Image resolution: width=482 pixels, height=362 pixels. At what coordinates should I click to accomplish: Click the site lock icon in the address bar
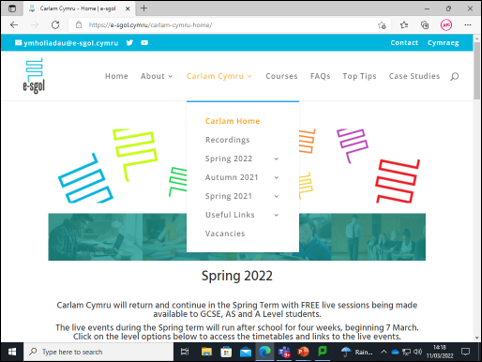coord(79,25)
